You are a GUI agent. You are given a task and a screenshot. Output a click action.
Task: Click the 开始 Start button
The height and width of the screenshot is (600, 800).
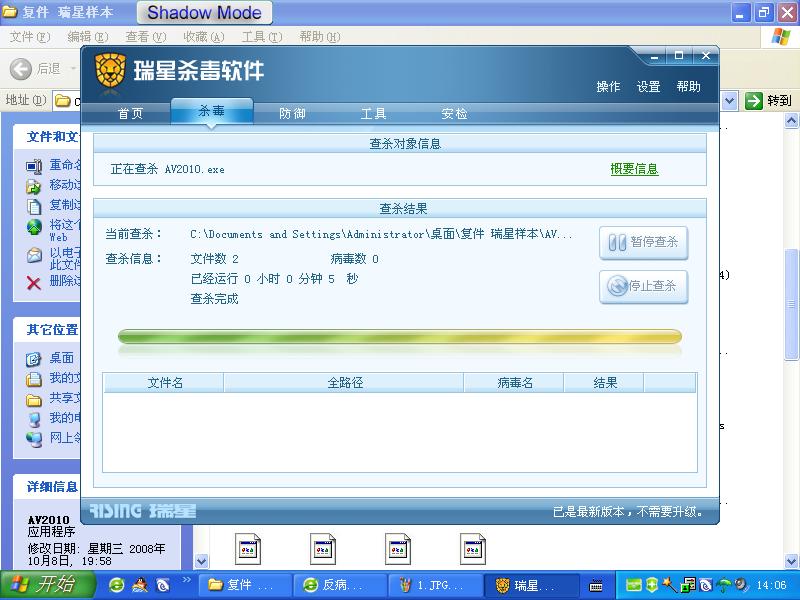47,585
